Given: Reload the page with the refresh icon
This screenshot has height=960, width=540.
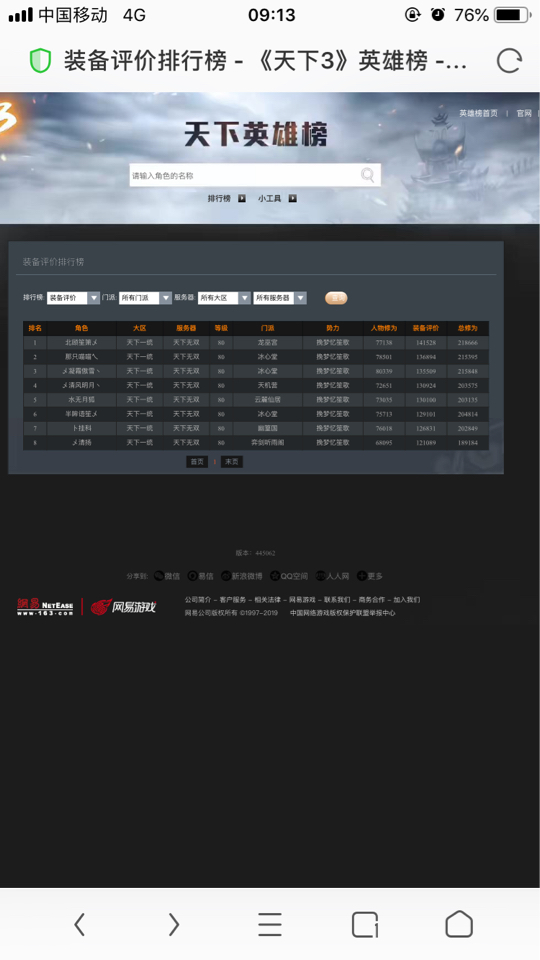Looking at the screenshot, I should 509,61.
